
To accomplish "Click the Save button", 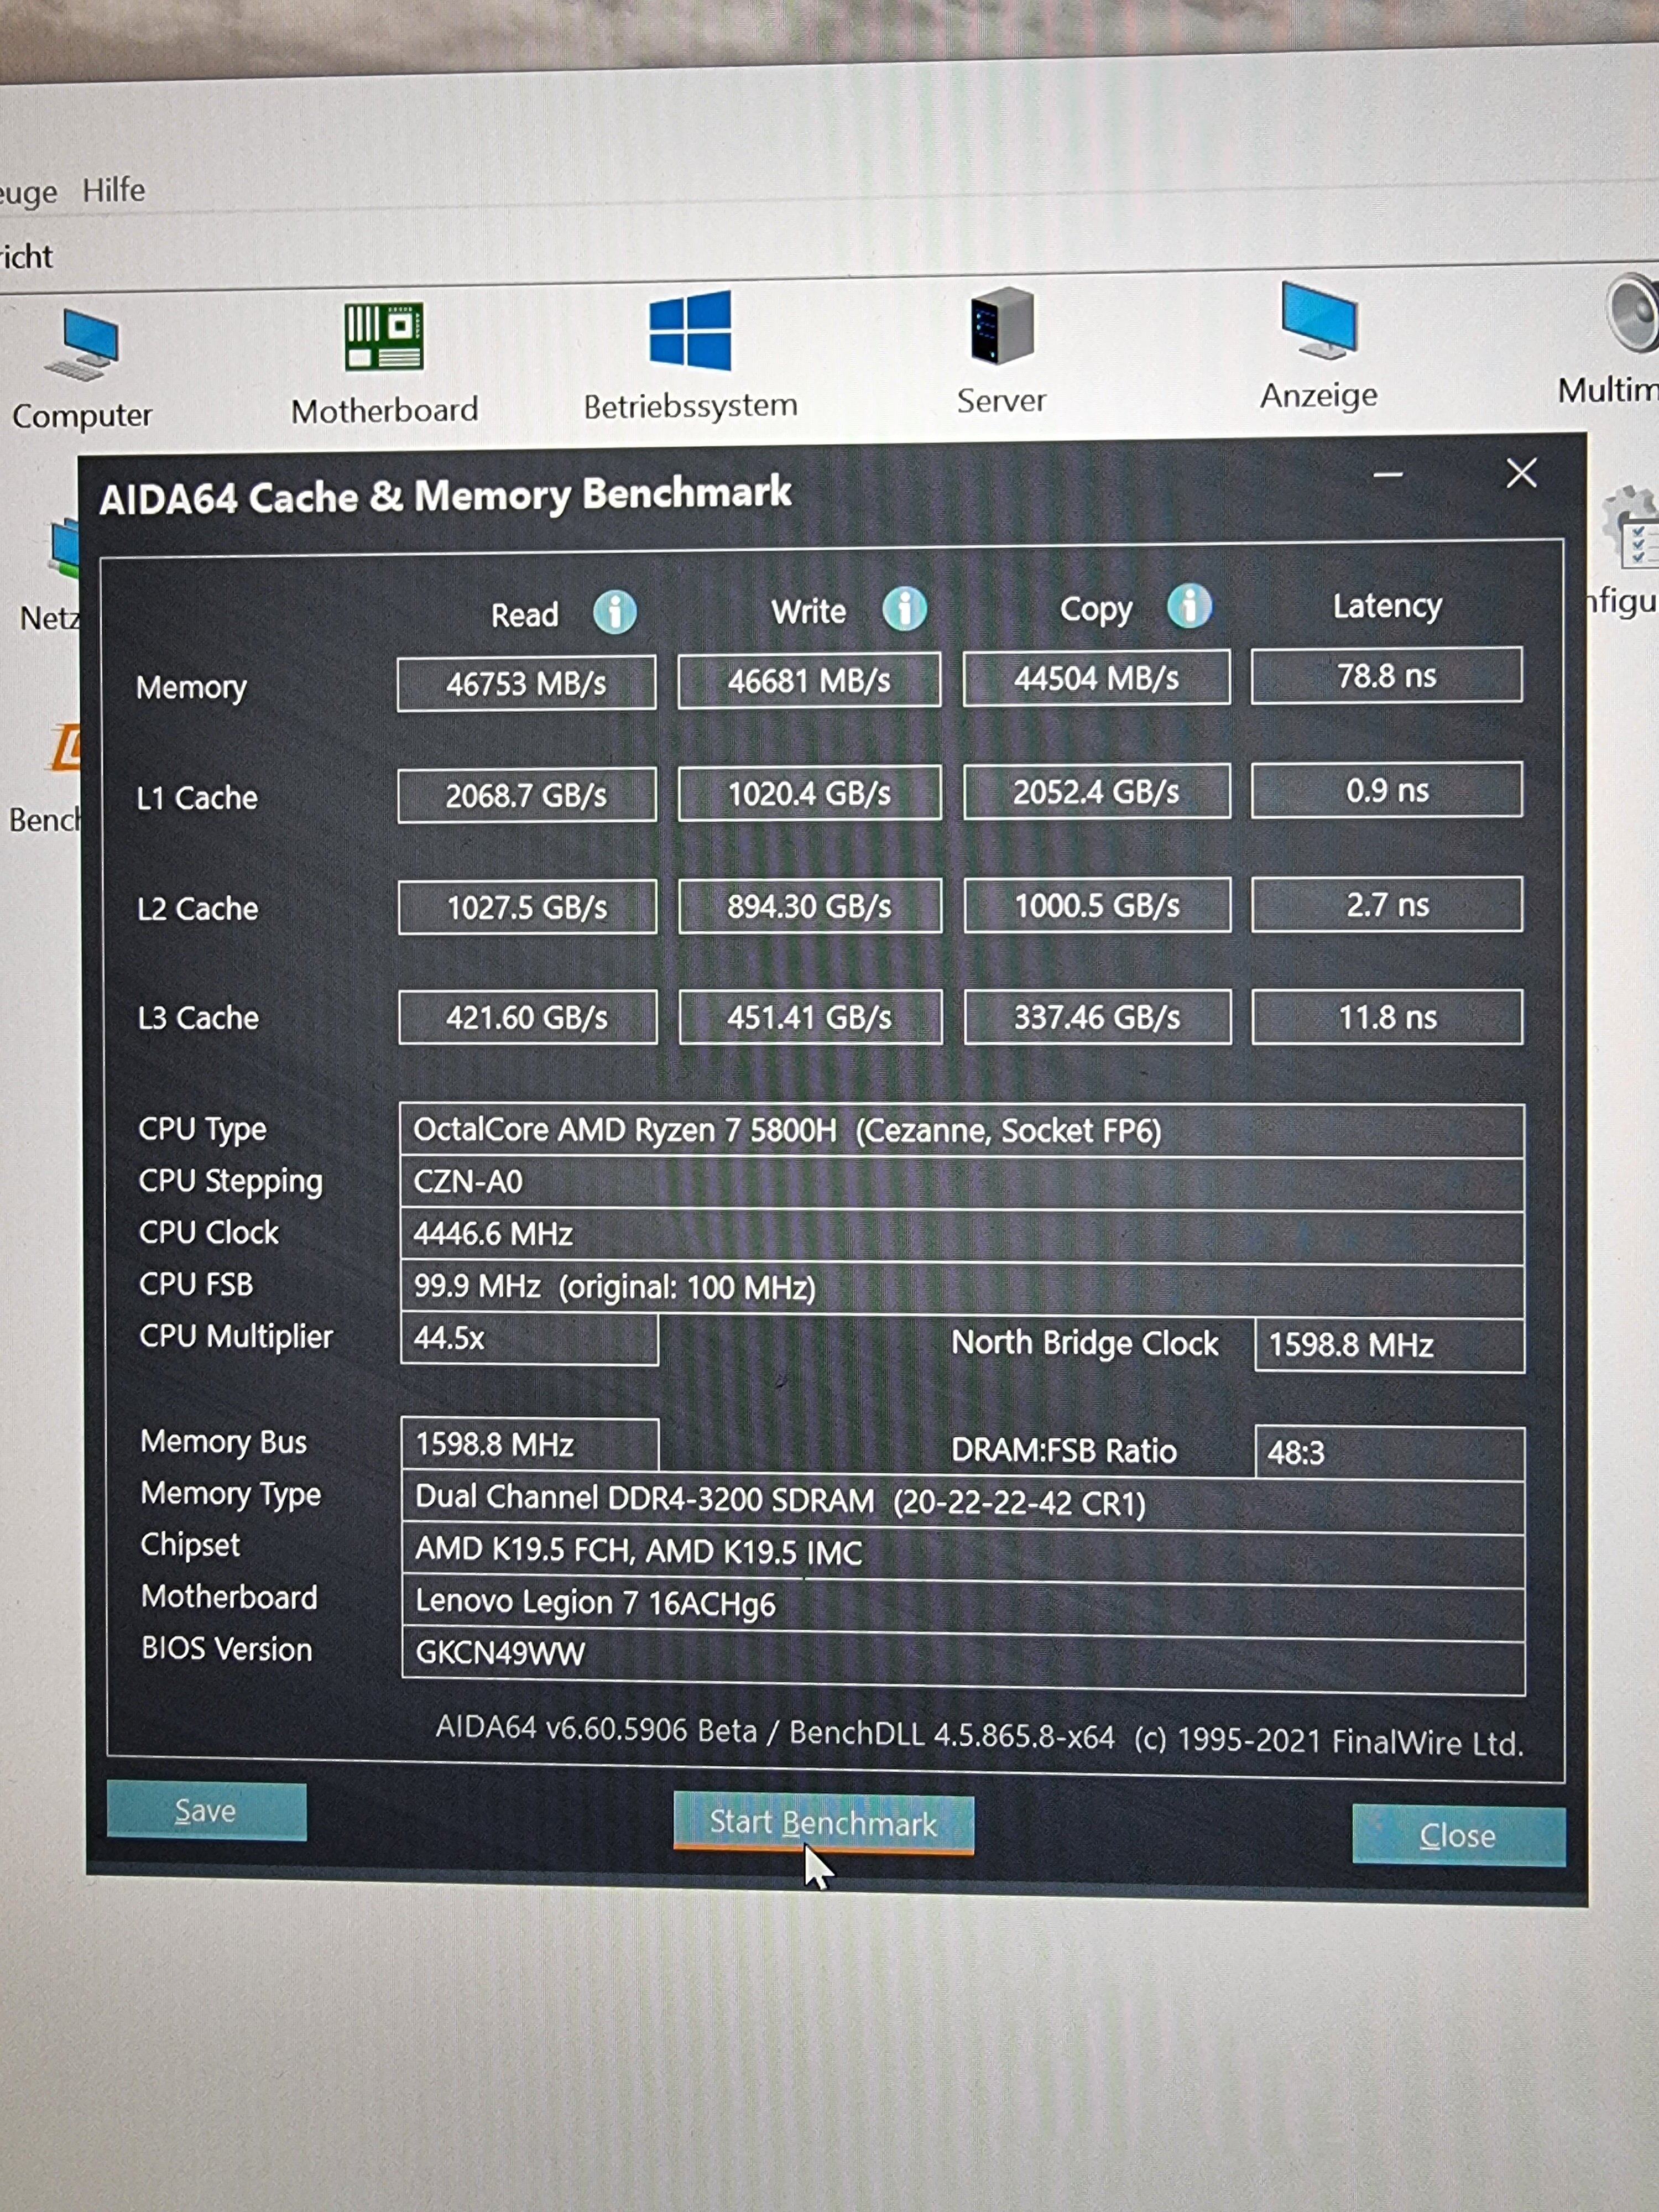I will 206,1811.
